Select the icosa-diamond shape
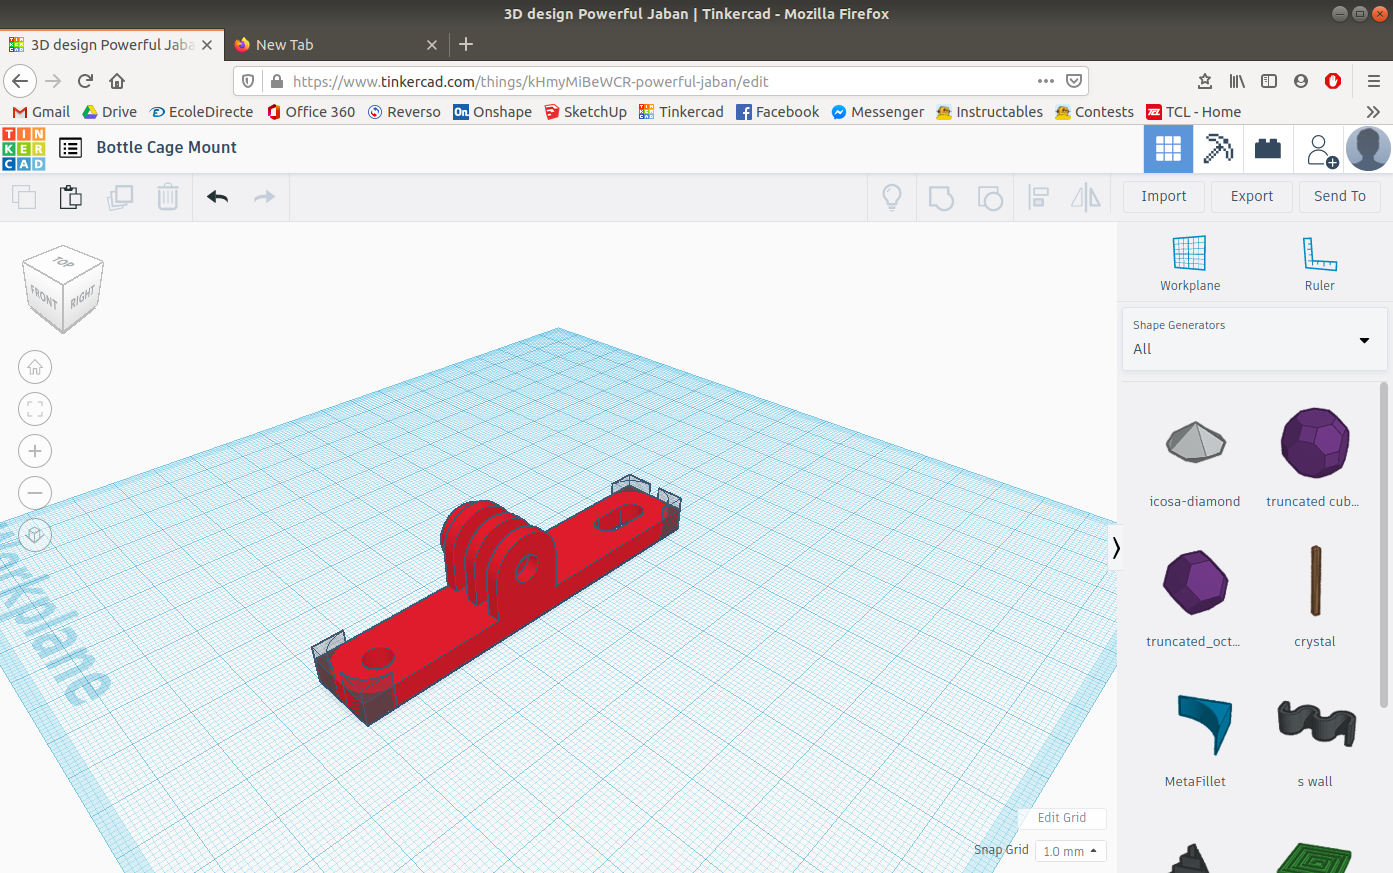 click(x=1195, y=458)
